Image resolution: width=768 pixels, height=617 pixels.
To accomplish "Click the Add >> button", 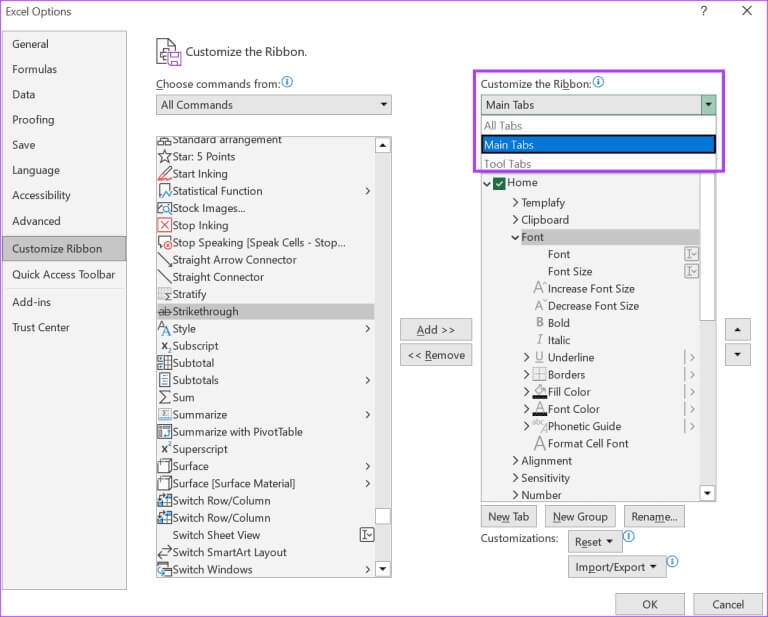I will (x=435, y=330).
